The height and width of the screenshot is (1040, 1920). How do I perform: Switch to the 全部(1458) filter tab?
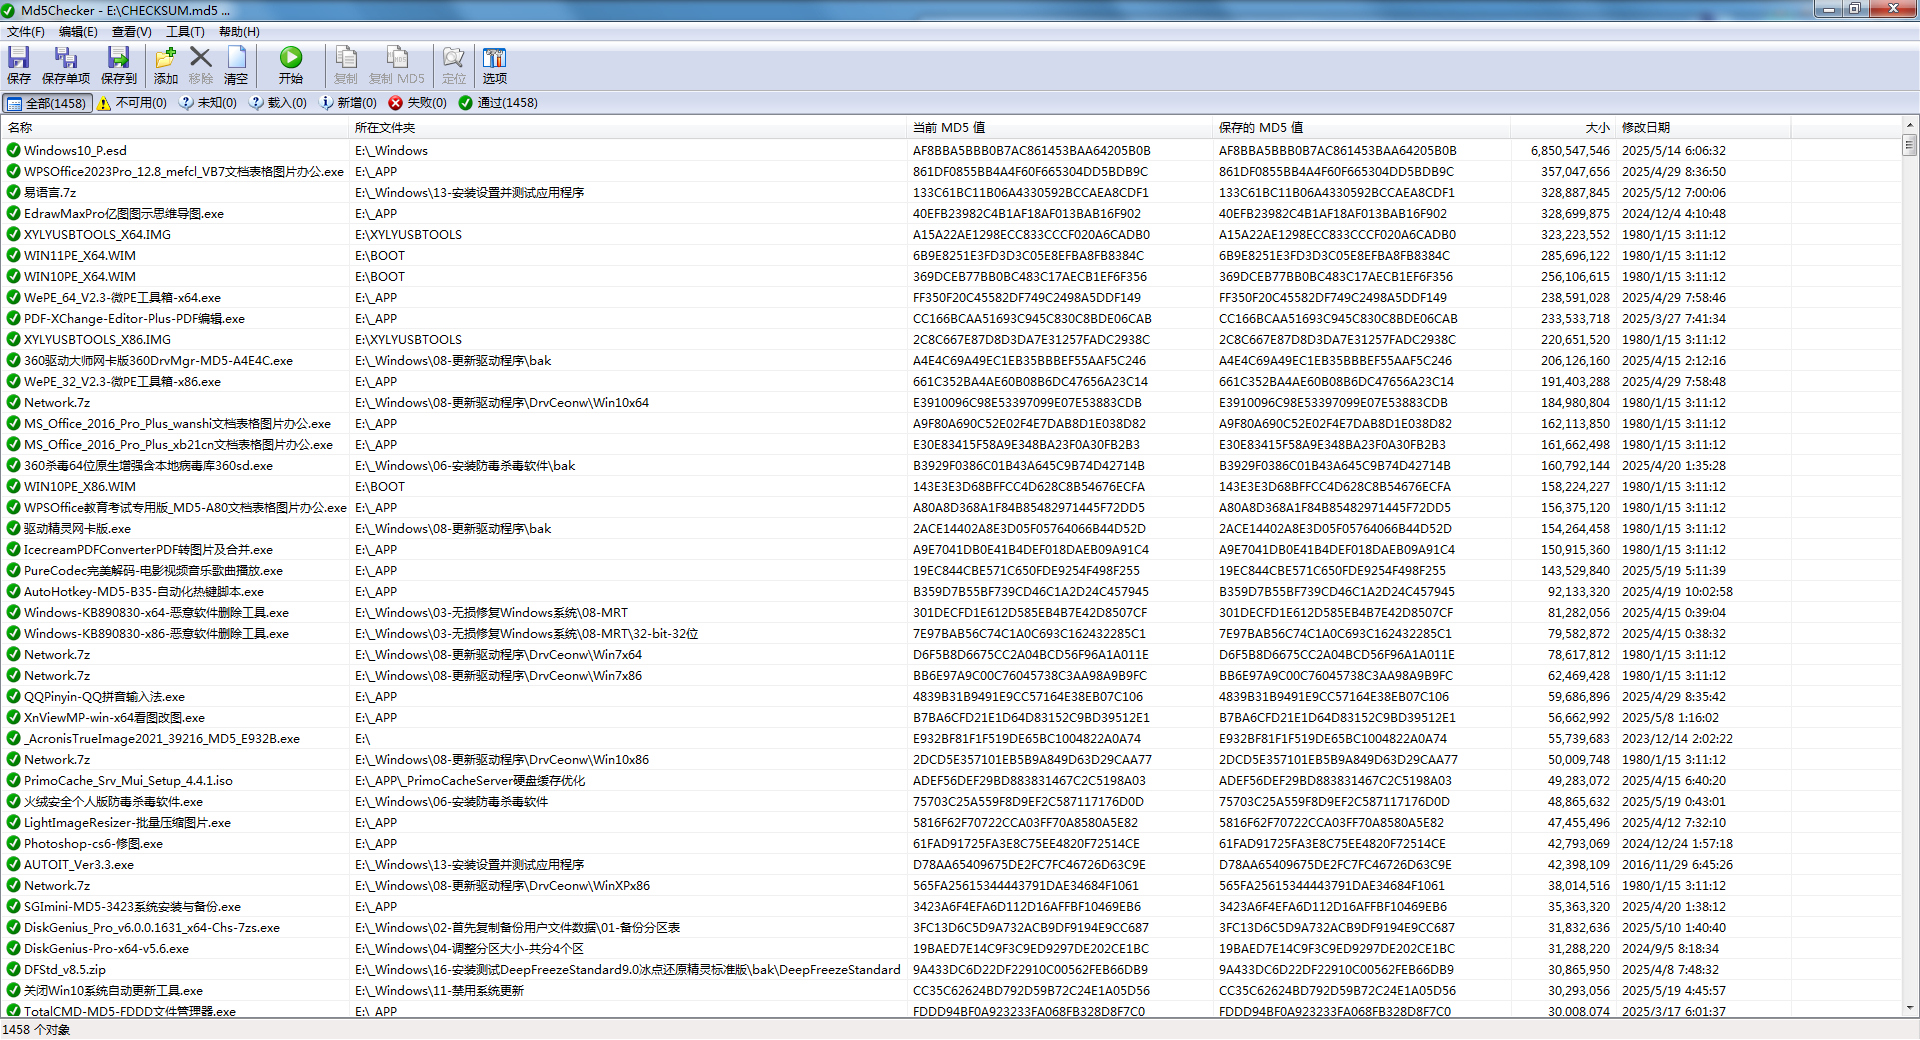pyautogui.click(x=47, y=103)
